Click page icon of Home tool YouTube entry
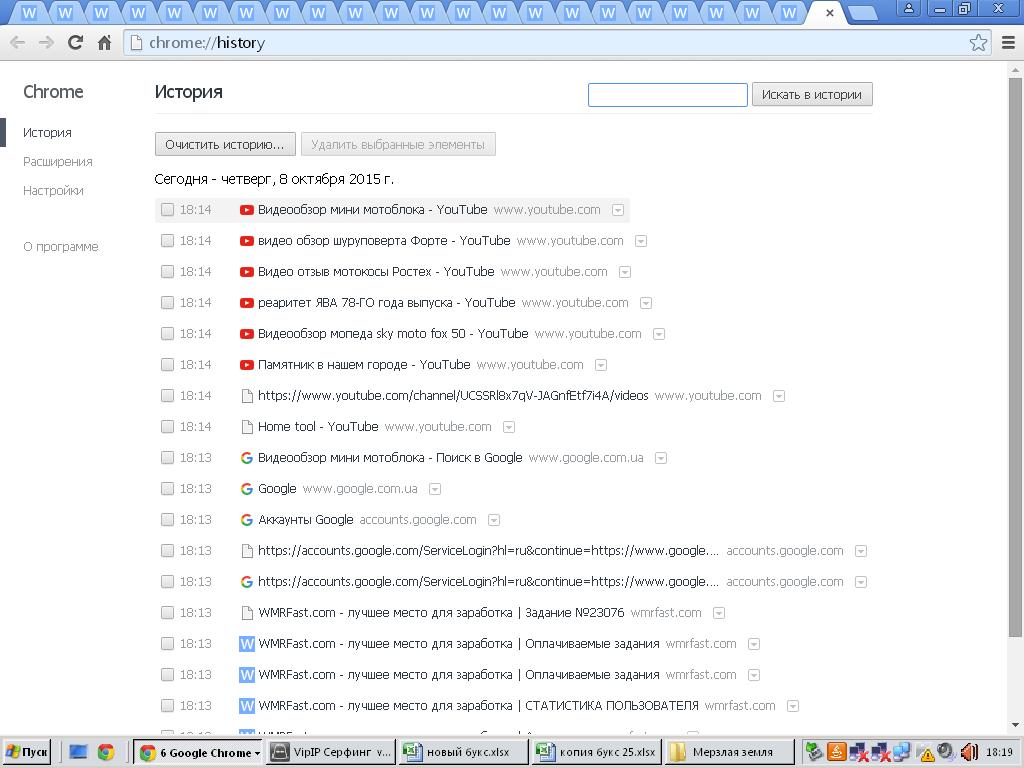This screenshot has height=768, width=1024. point(247,427)
